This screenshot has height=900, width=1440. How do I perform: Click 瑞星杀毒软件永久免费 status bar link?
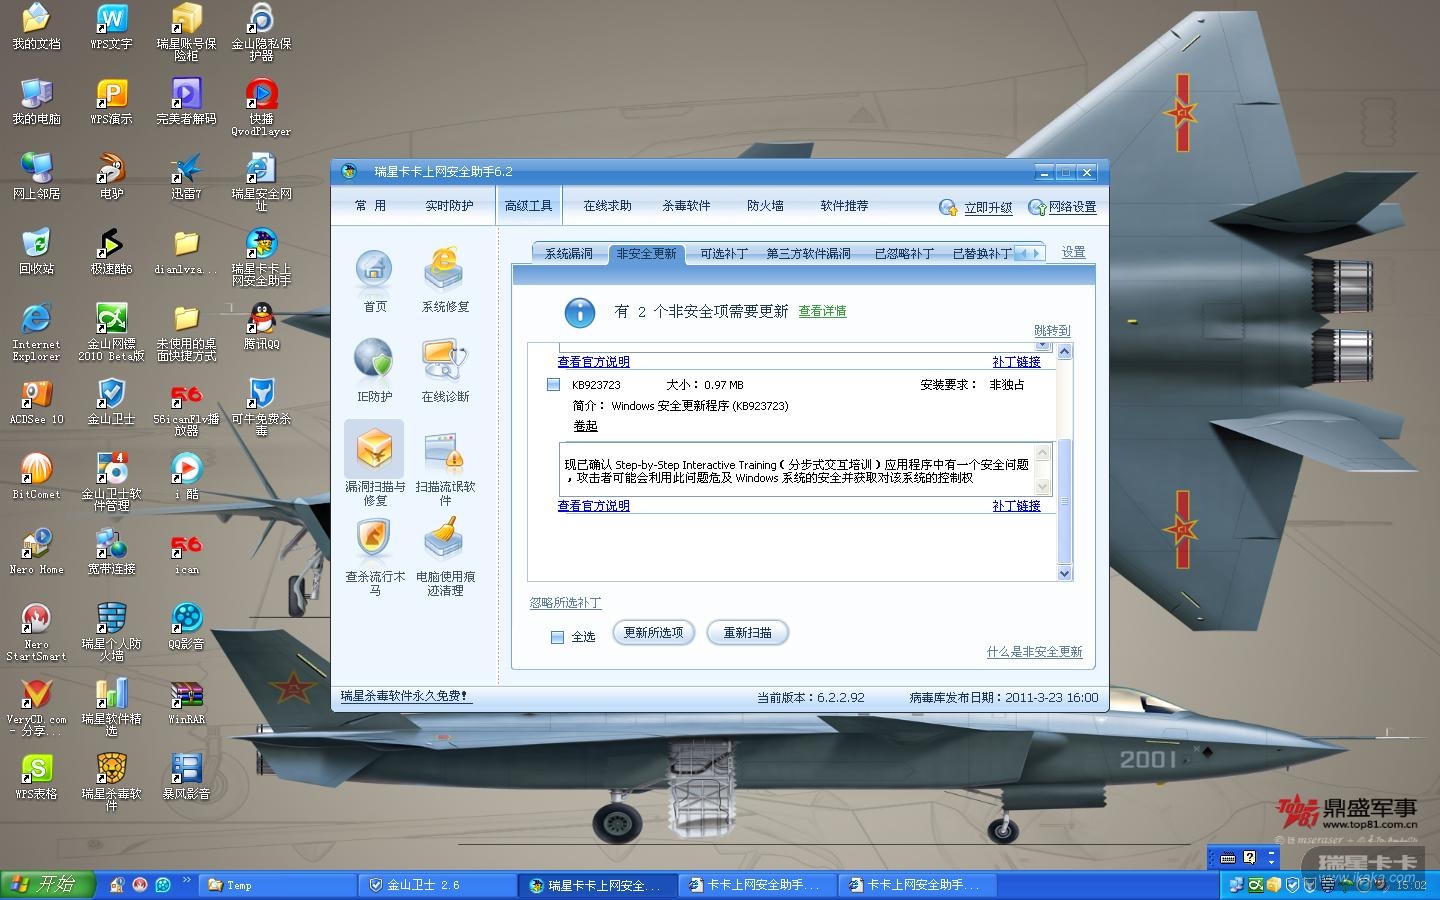tap(404, 696)
